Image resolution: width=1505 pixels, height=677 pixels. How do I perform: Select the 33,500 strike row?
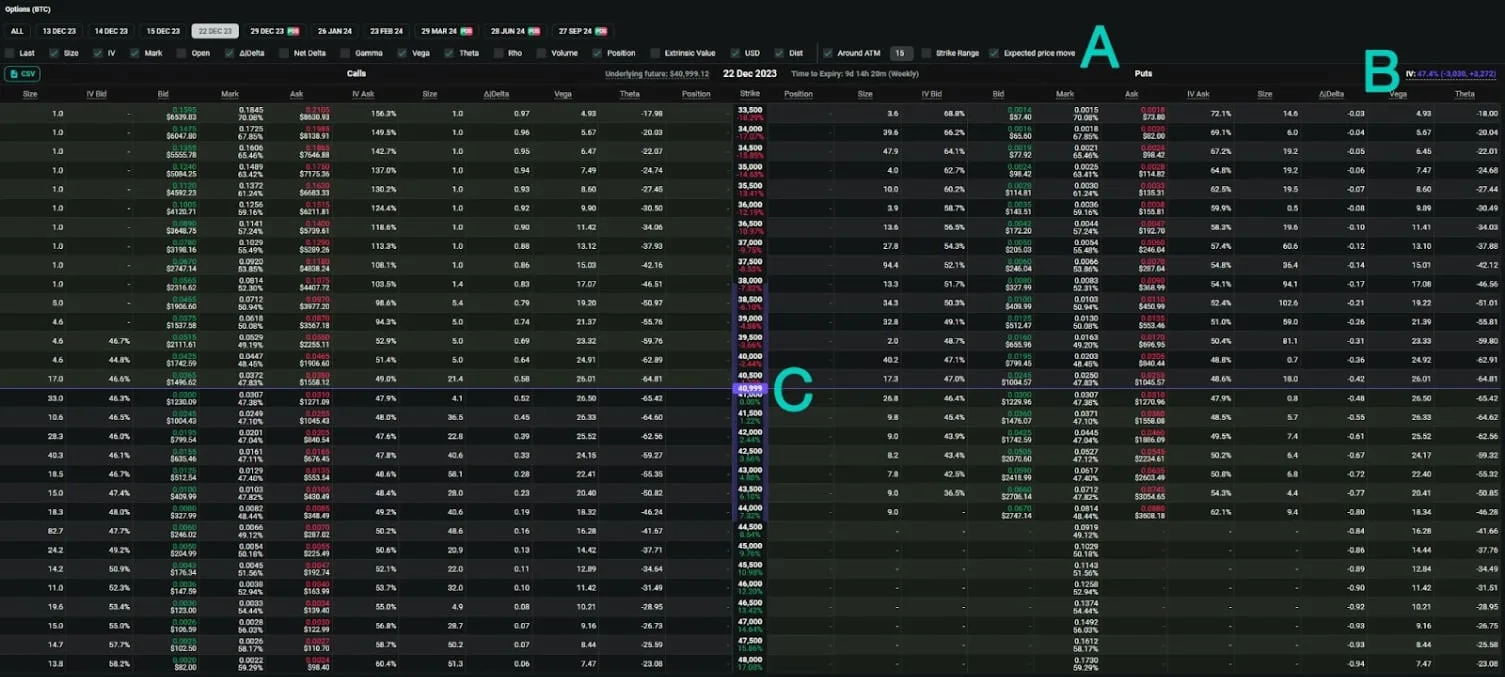pos(750,113)
